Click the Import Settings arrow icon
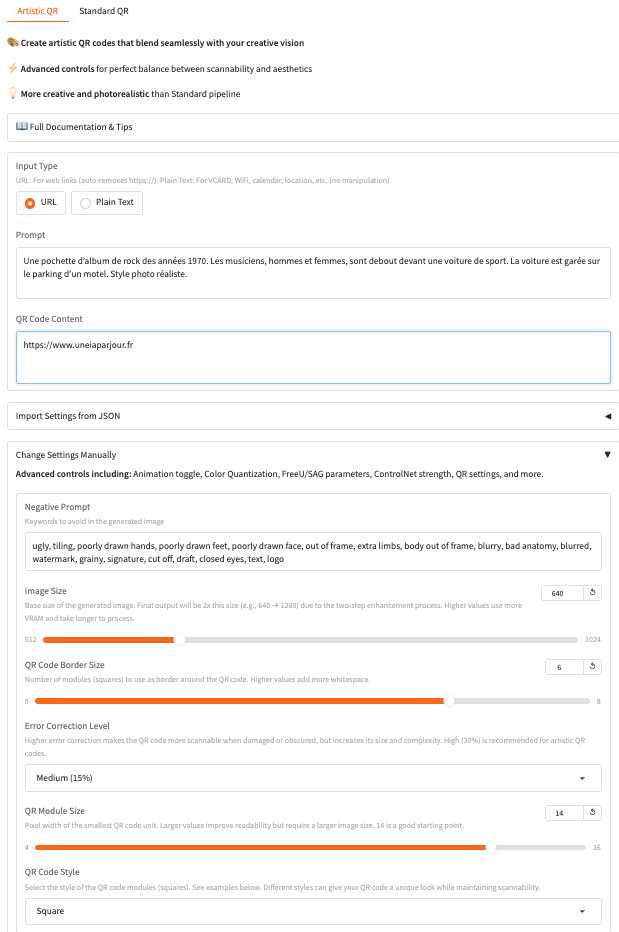This screenshot has width=619, height=932. pyautogui.click(x=607, y=416)
